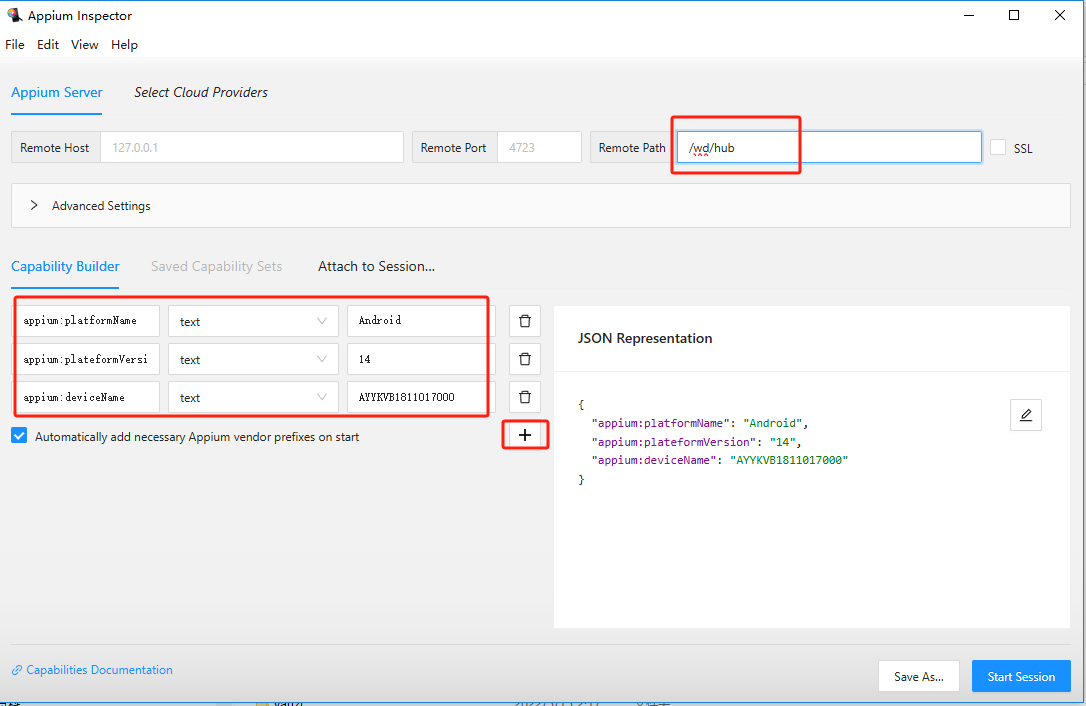Edit the appium:platformName name field

click(87, 321)
